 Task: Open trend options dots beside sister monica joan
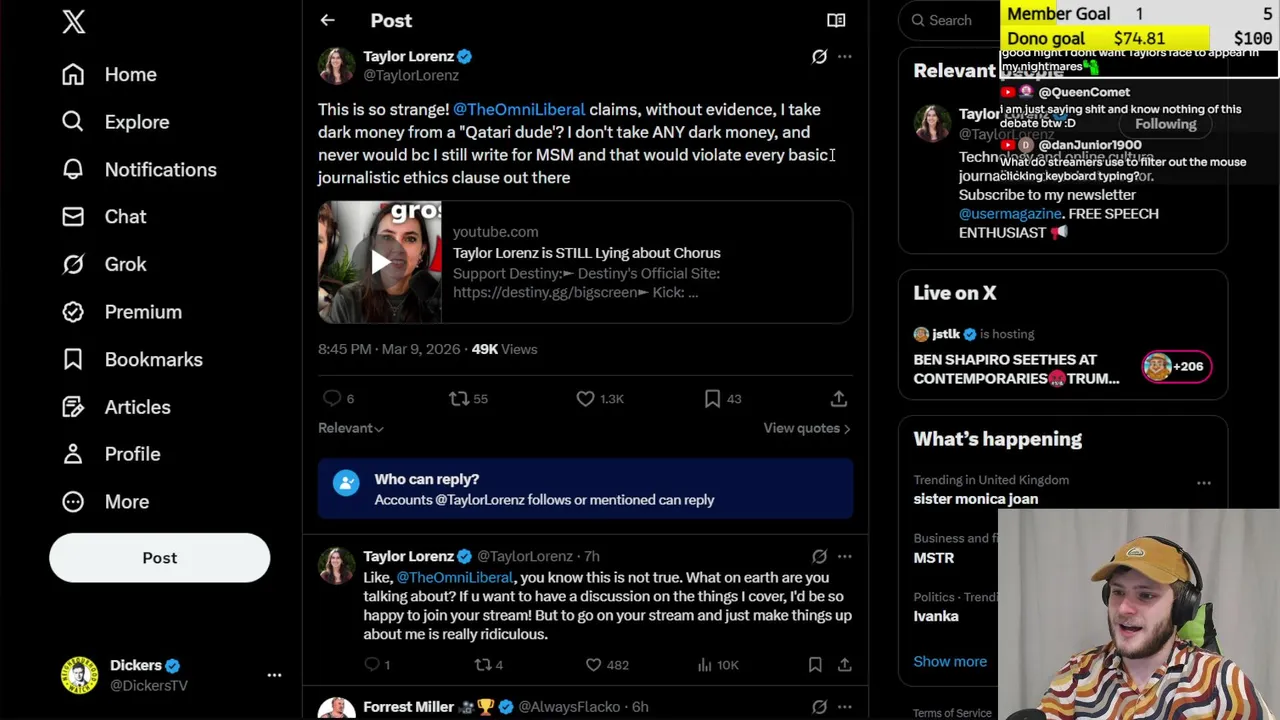pyautogui.click(x=1204, y=483)
